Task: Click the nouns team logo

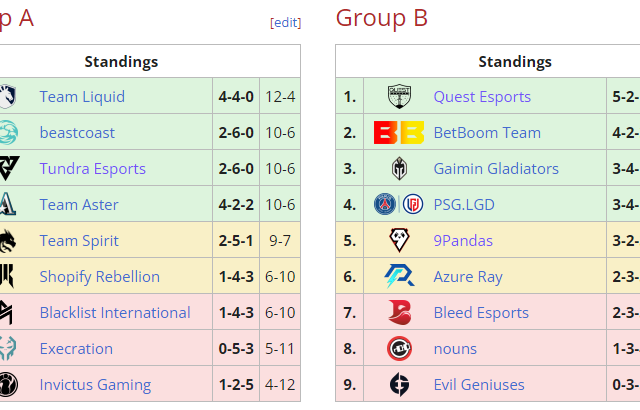Action: pos(399,349)
